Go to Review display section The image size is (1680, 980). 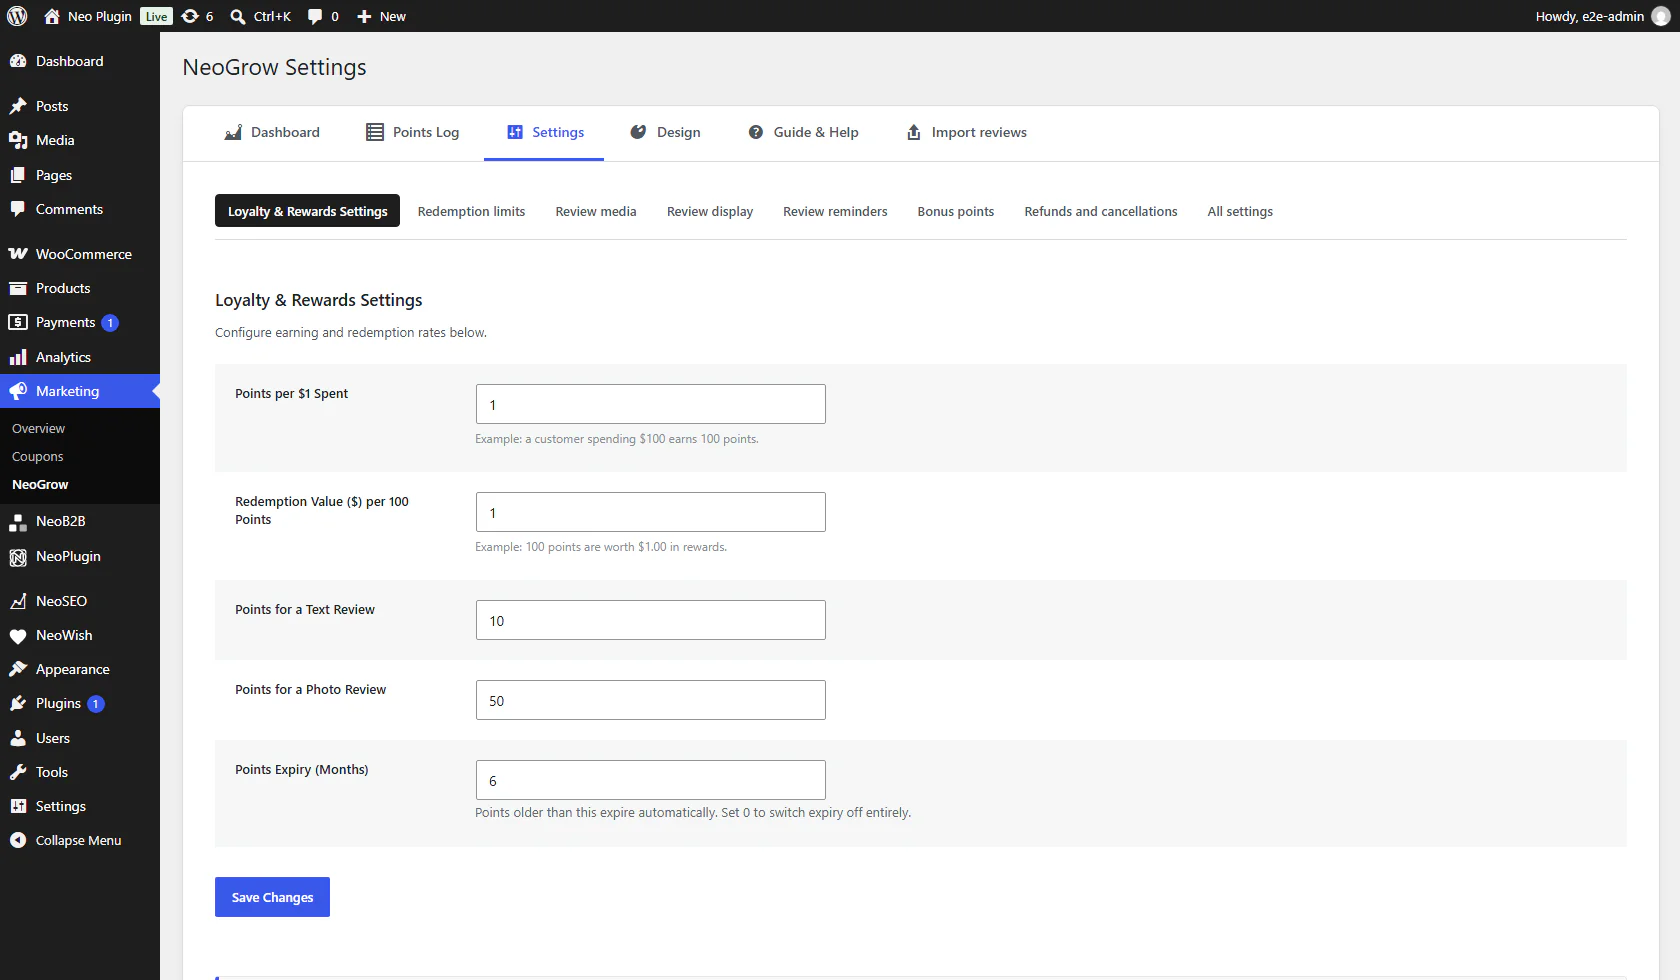tap(710, 211)
